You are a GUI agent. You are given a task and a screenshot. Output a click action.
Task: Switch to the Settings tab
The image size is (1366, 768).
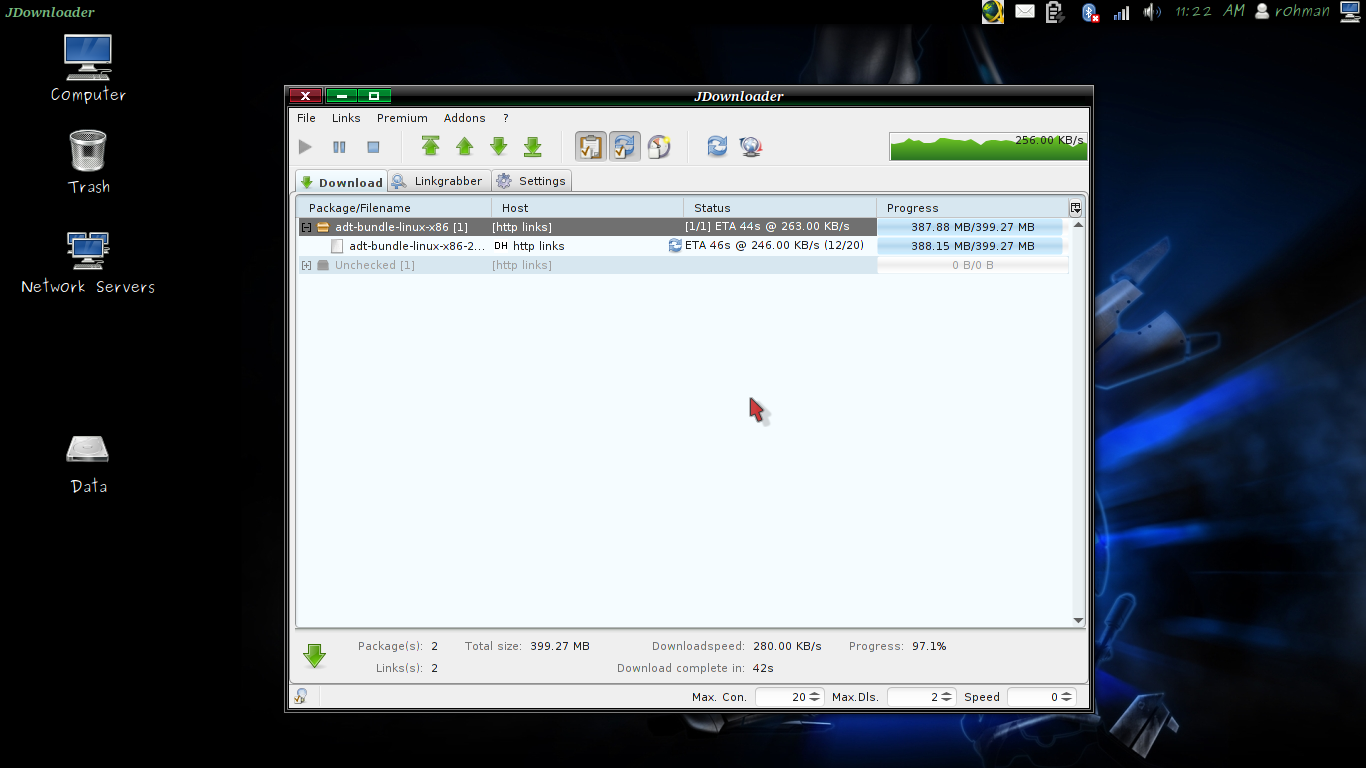coord(531,181)
